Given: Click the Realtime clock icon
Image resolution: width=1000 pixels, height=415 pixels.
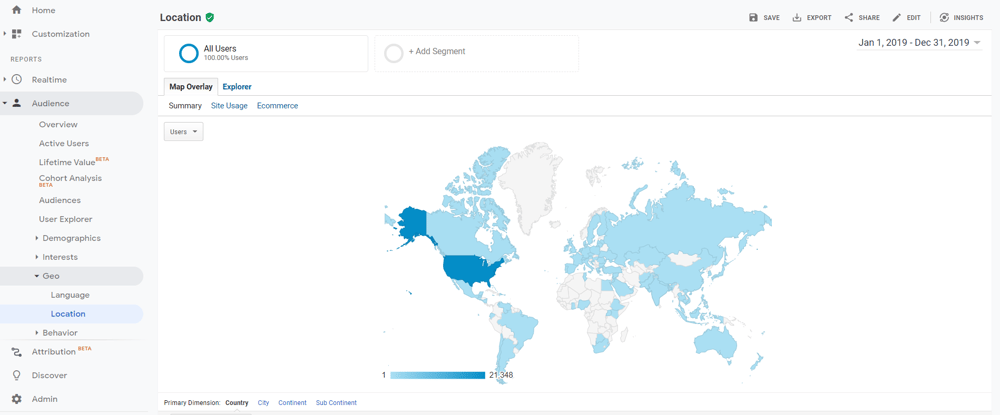Looking at the screenshot, I should coord(17,80).
